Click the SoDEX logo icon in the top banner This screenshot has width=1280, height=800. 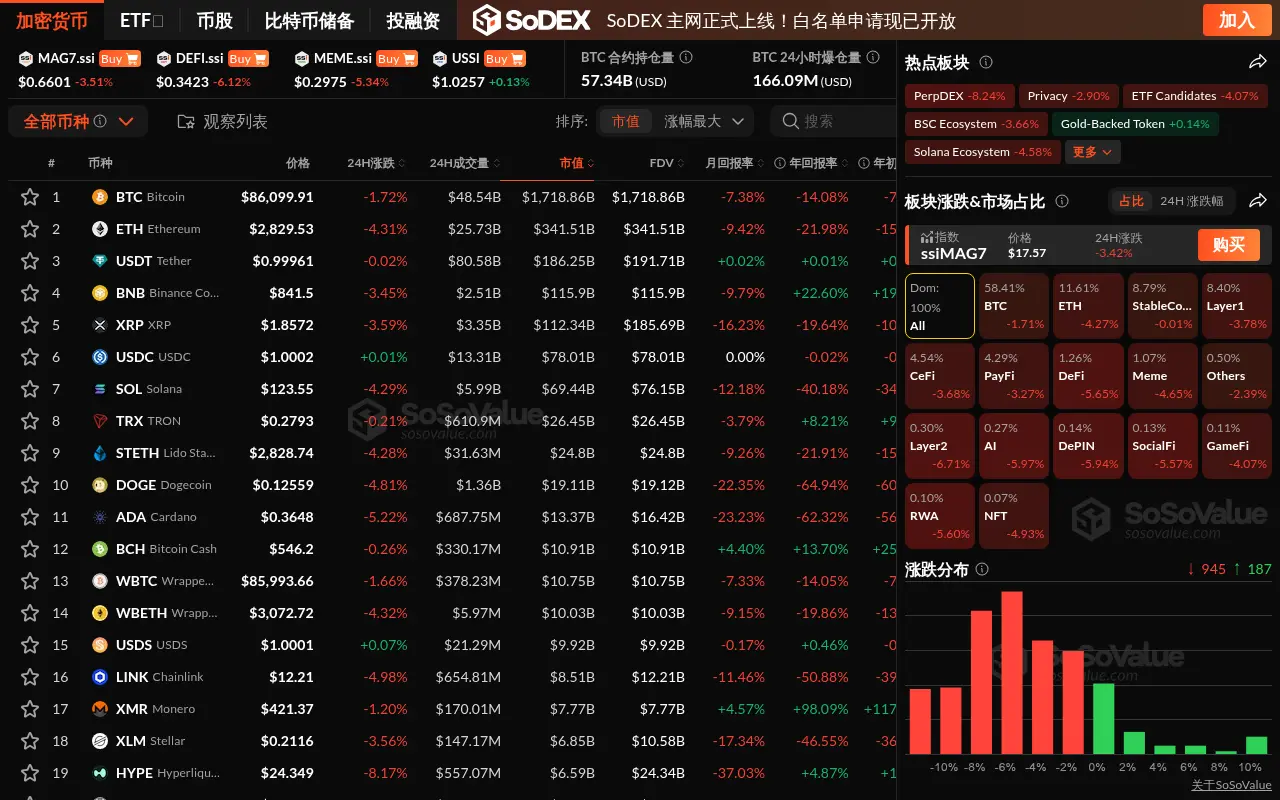(487, 19)
